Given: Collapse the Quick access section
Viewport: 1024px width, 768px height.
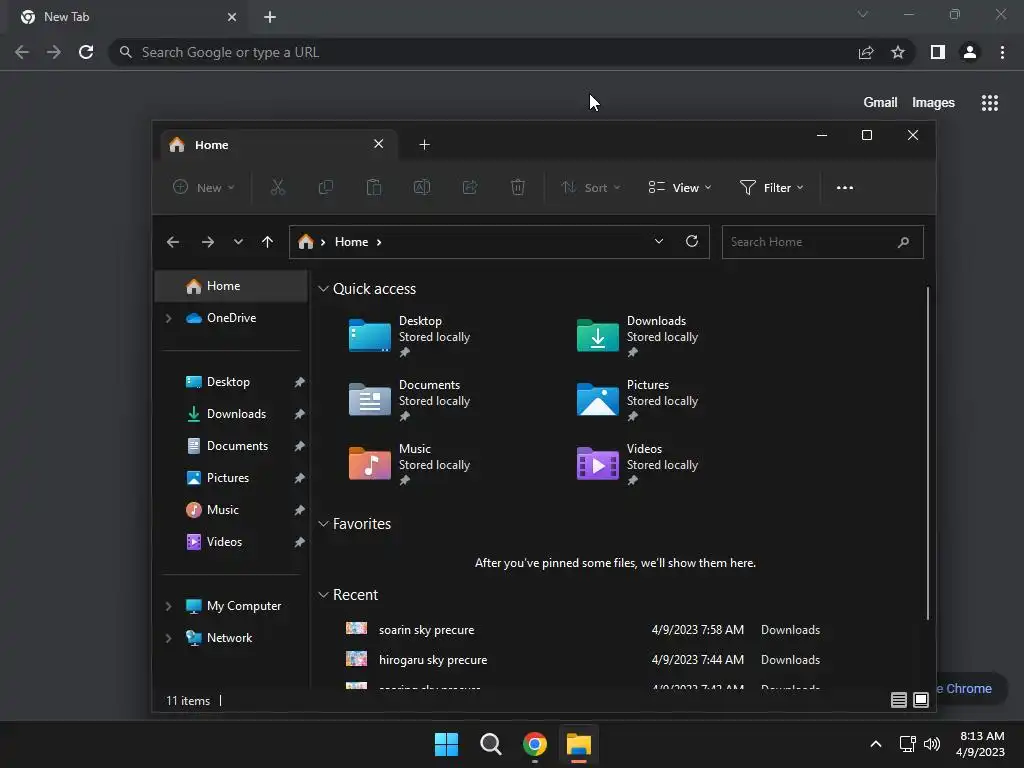Looking at the screenshot, I should pyautogui.click(x=323, y=289).
